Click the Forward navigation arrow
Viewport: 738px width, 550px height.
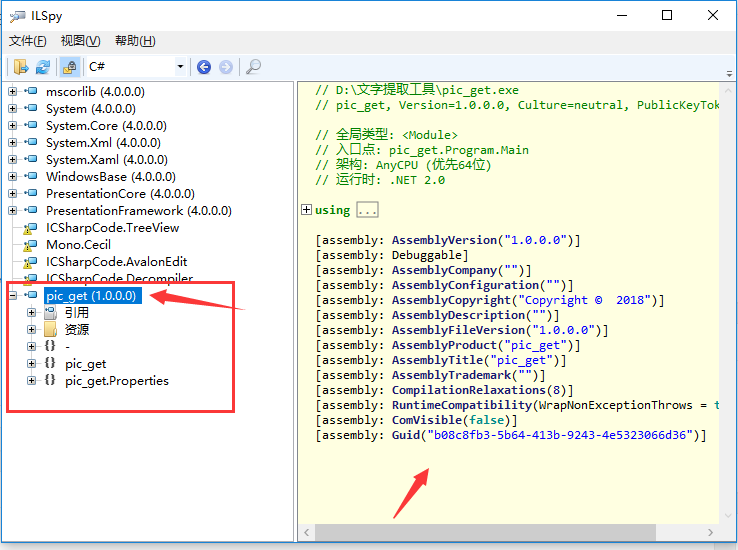(x=226, y=67)
